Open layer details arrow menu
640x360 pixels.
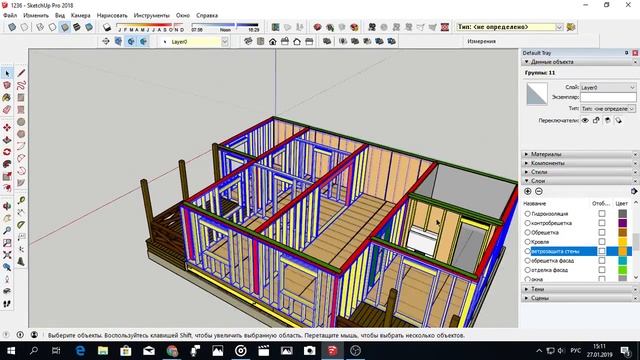click(x=634, y=191)
